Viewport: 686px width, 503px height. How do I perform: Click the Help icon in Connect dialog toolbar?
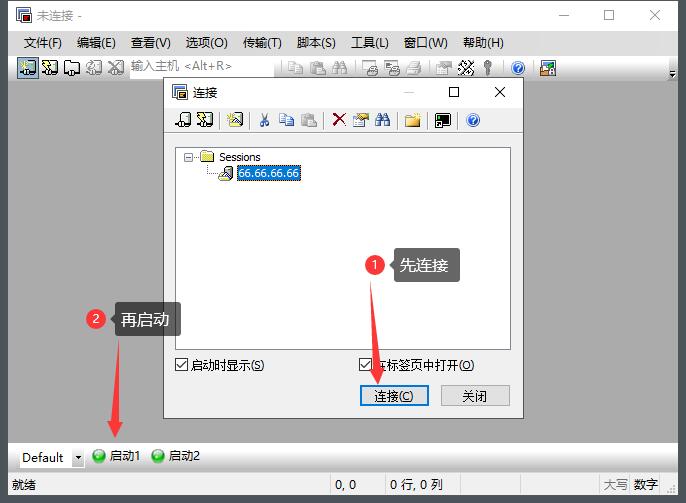pyautogui.click(x=473, y=120)
